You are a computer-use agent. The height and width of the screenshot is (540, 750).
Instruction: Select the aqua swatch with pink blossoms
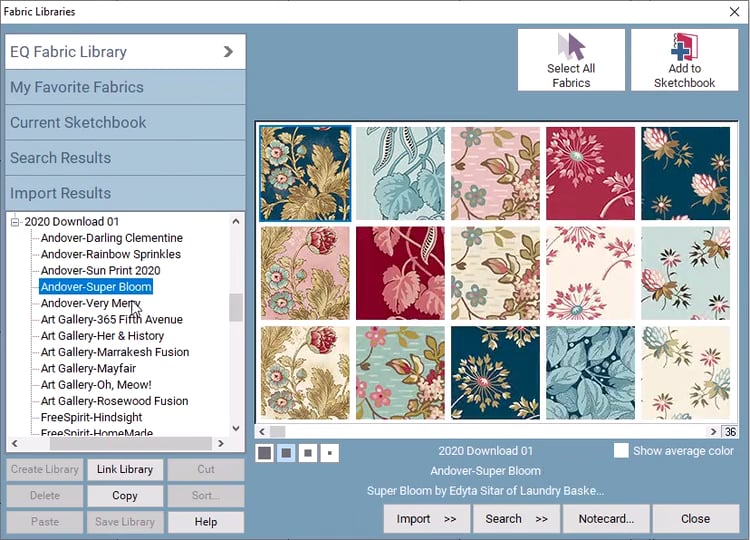coord(400,373)
